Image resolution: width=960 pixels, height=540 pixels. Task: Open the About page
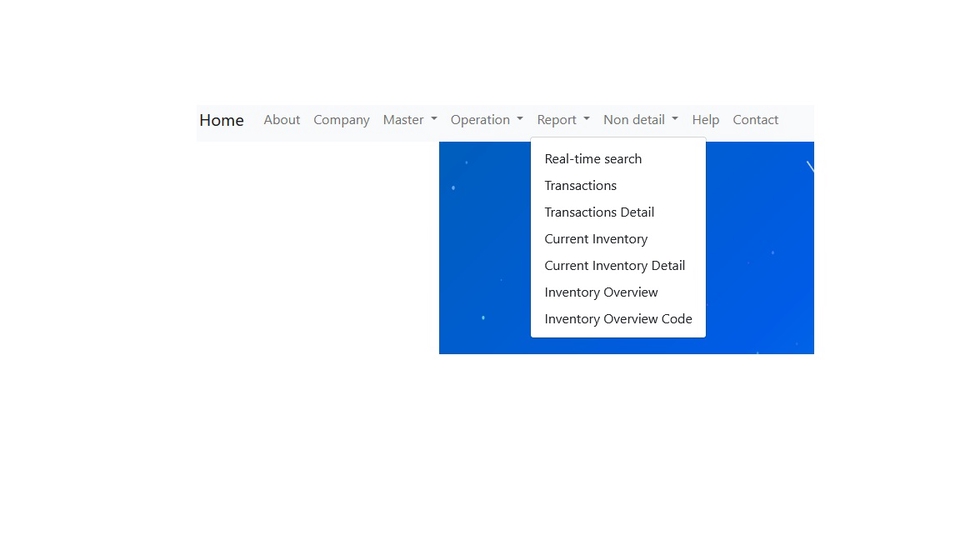pos(281,120)
